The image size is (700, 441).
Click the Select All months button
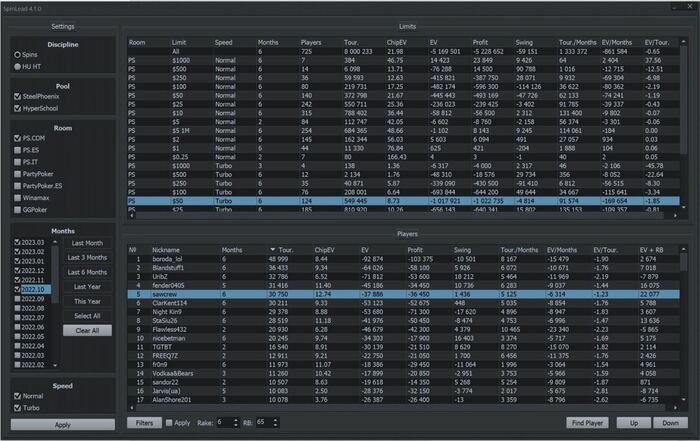point(87,316)
